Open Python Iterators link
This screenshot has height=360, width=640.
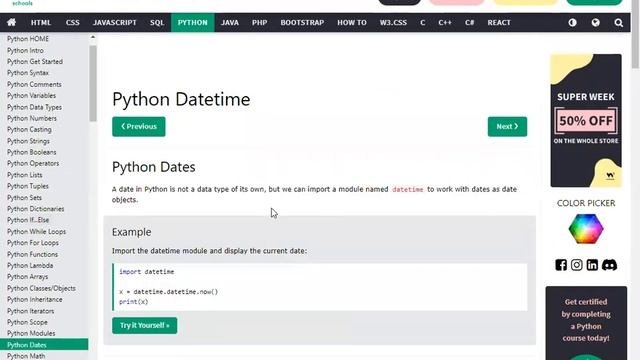(30, 311)
